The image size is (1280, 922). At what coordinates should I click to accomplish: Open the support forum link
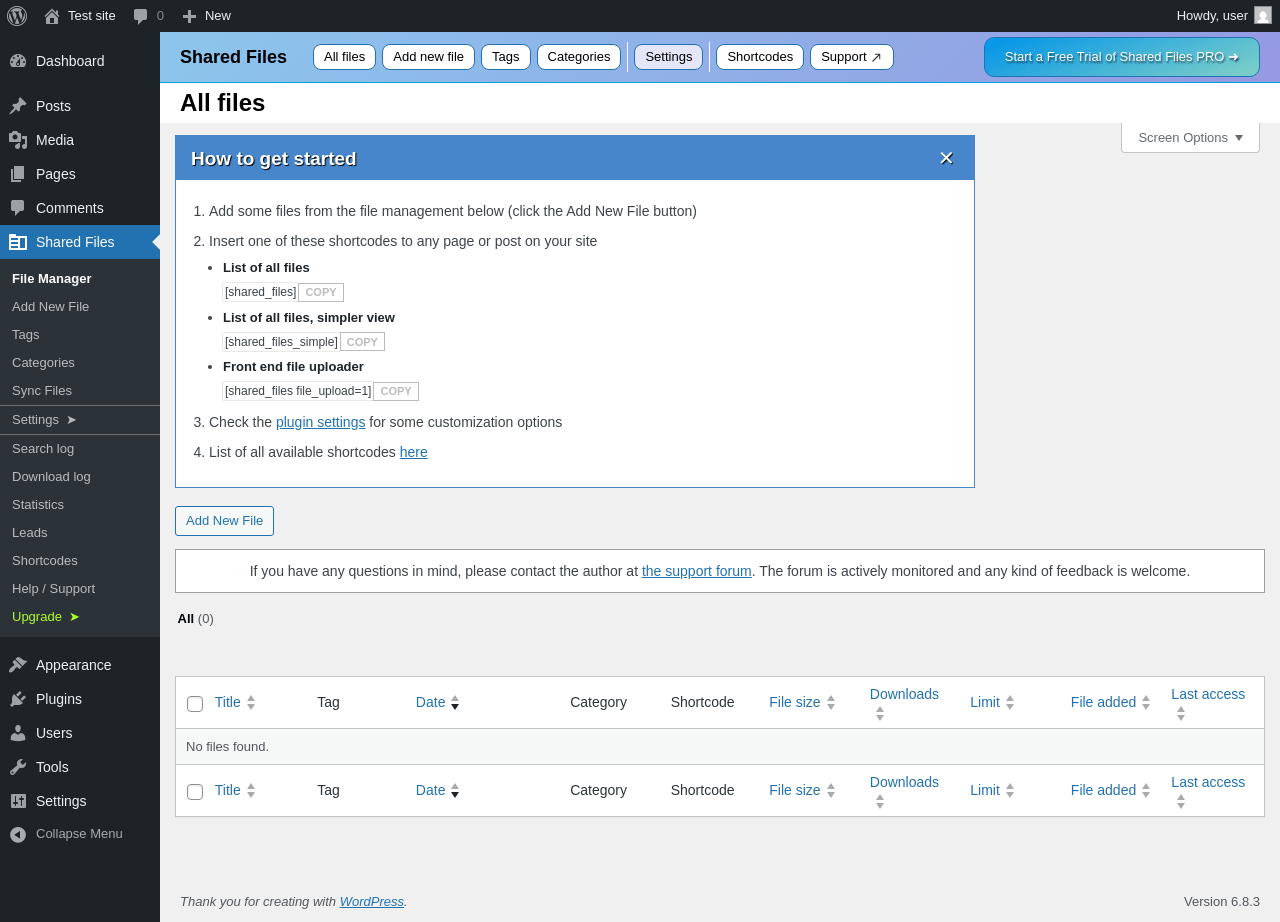[x=697, y=571]
